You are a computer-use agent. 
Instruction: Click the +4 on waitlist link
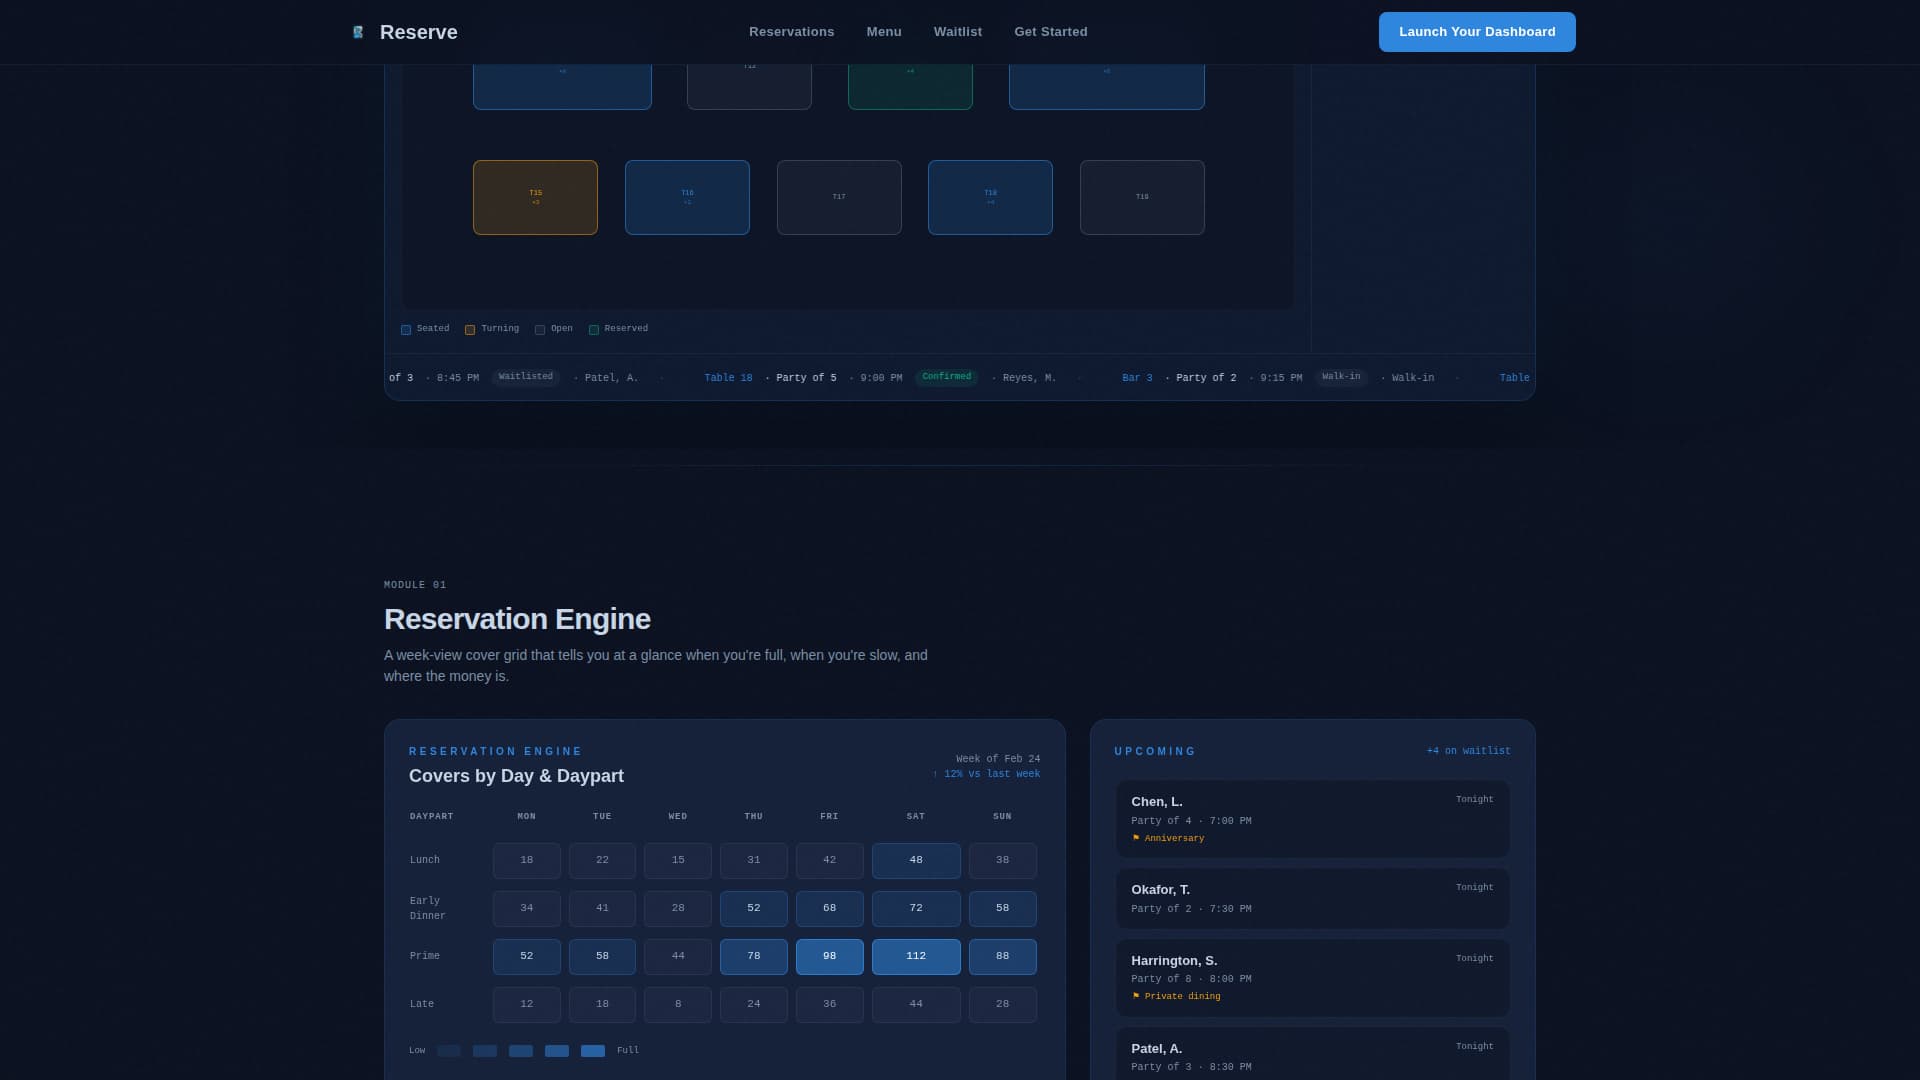click(1468, 751)
